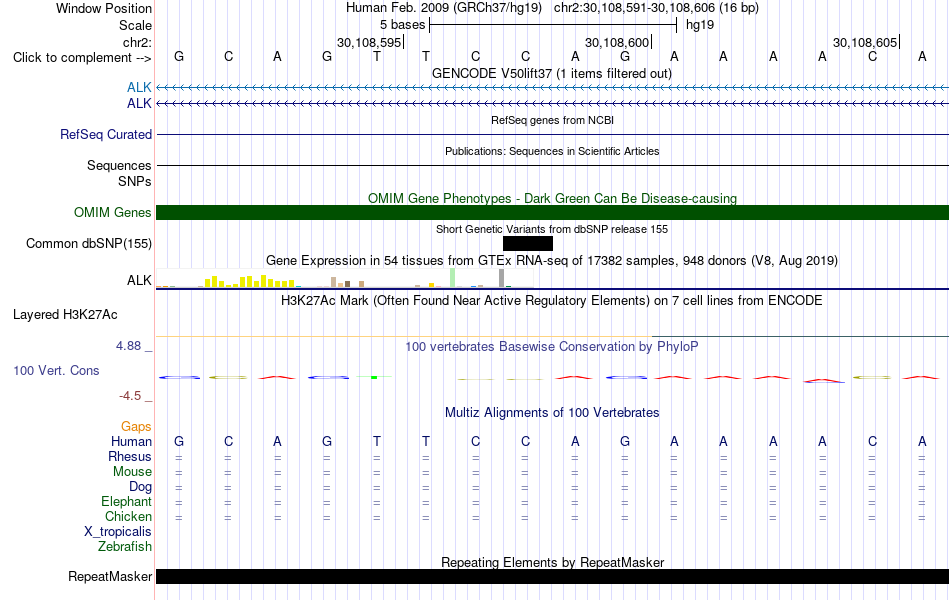Open the 'OMIM Genes' label

(113, 212)
